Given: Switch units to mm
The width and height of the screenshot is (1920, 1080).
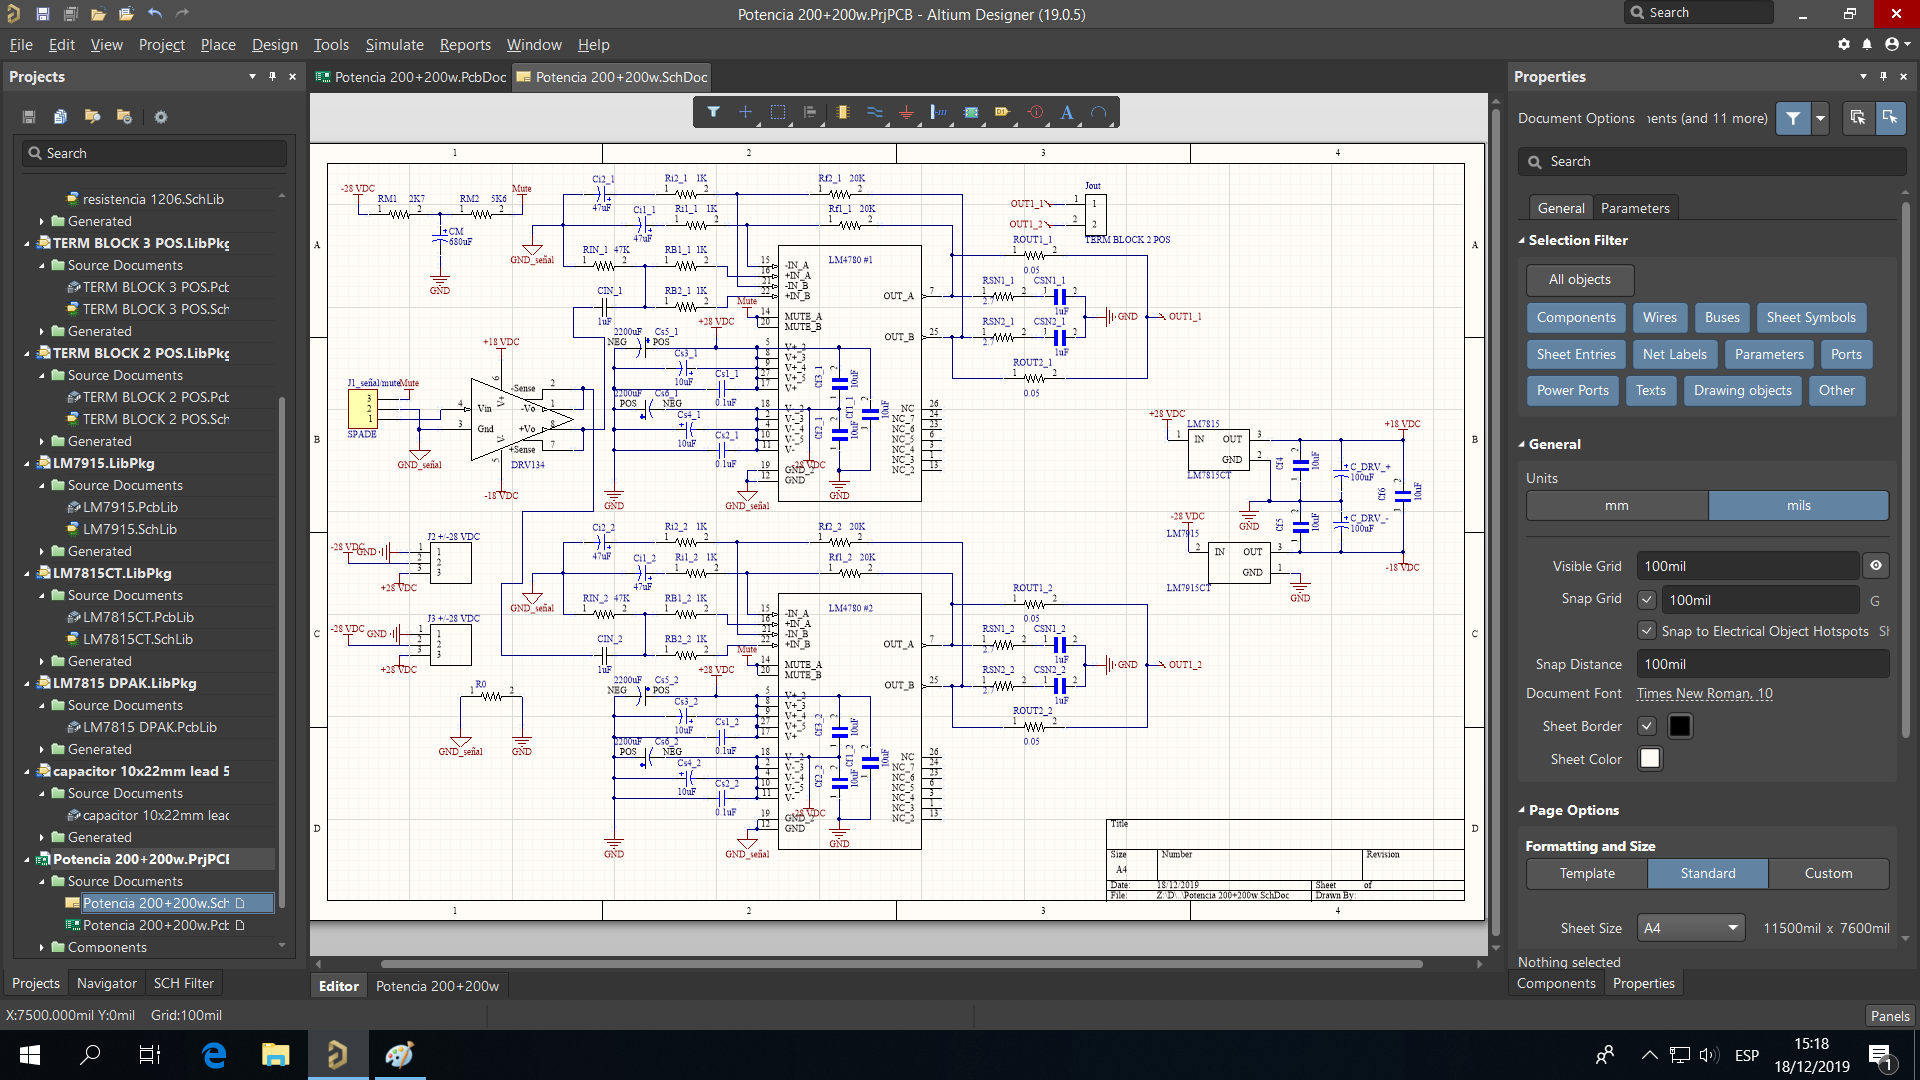Looking at the screenshot, I should 1617,506.
